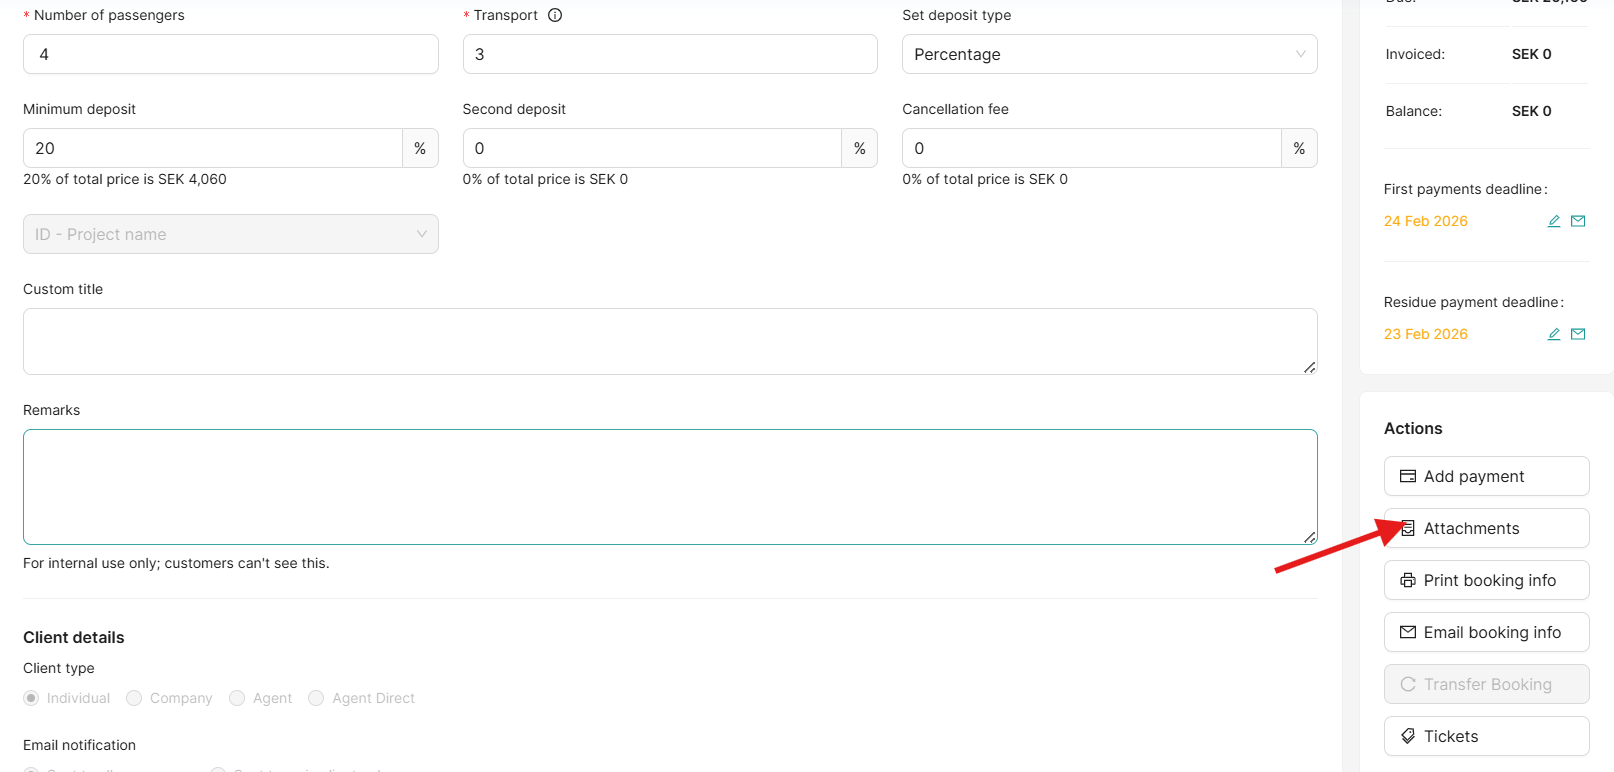Click the tag icon on Tickets

[x=1408, y=736]
